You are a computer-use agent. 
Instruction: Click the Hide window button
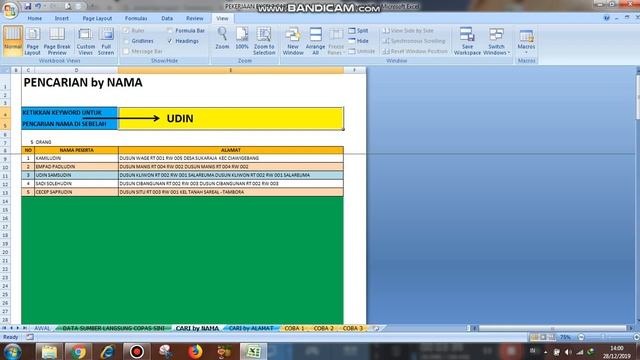[358, 41]
